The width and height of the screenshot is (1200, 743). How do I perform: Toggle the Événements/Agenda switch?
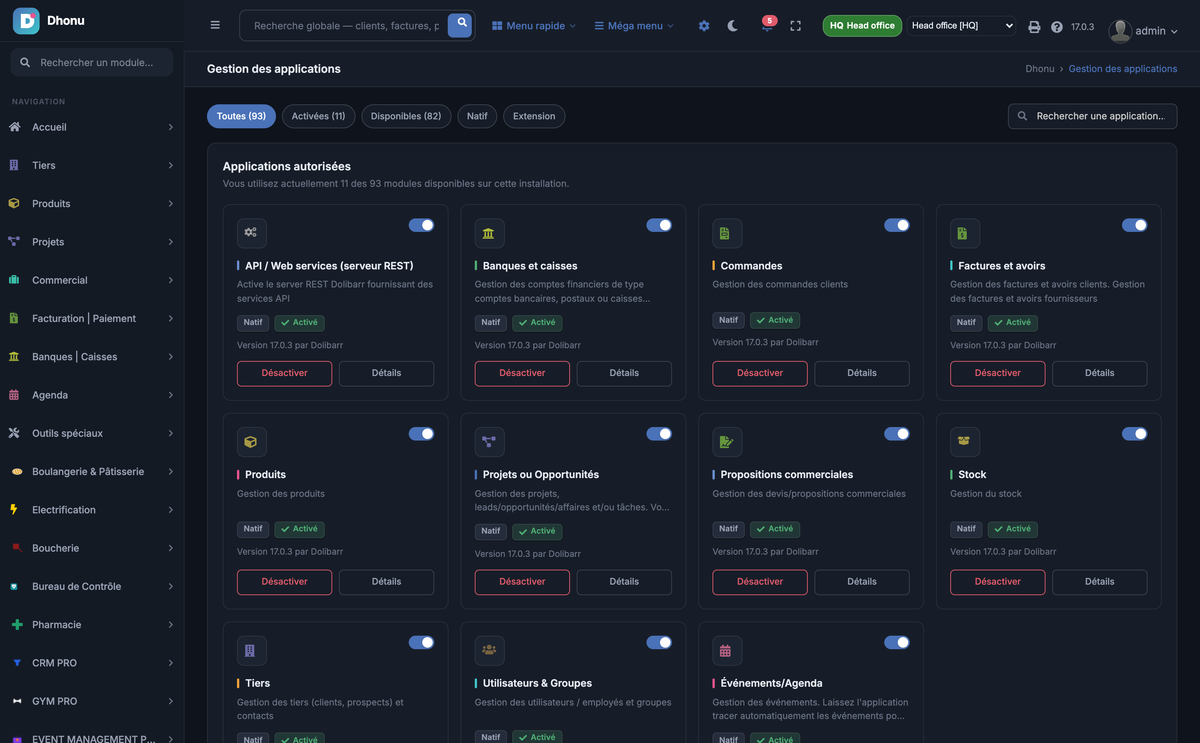point(897,642)
